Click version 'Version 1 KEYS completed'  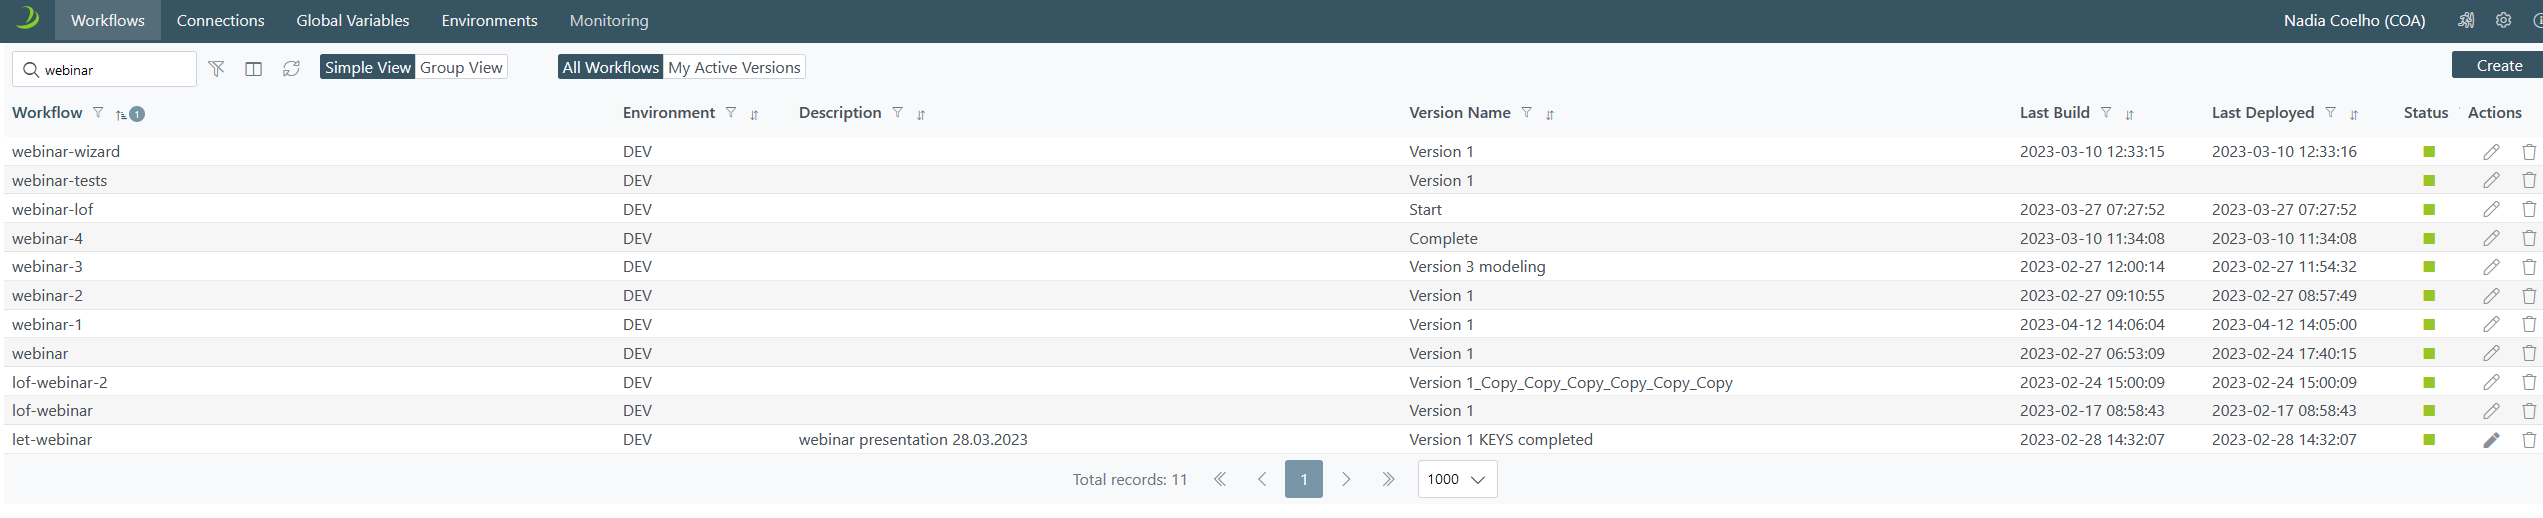point(1501,440)
